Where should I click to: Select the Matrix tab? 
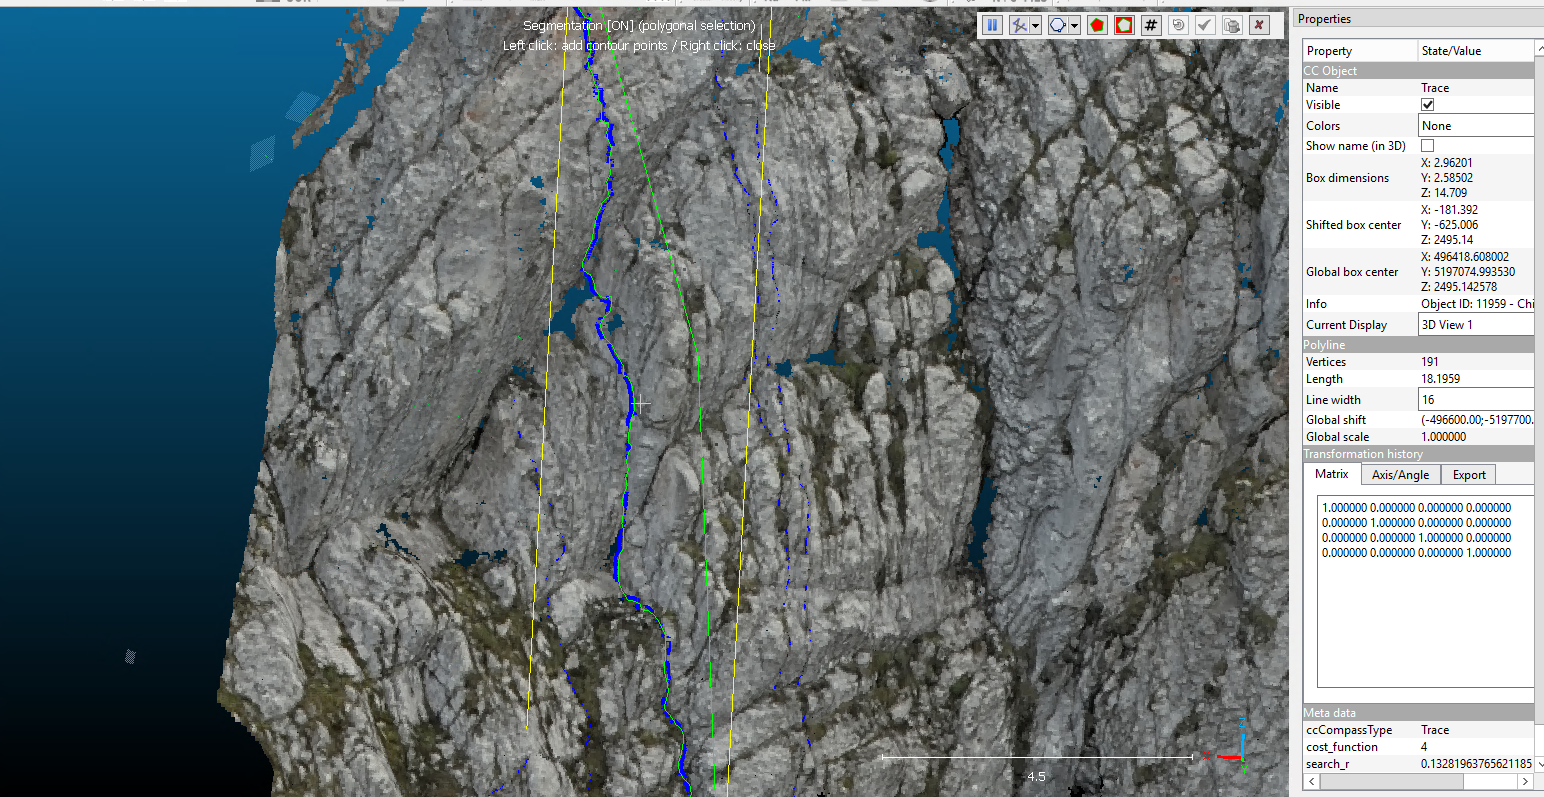(x=1330, y=474)
